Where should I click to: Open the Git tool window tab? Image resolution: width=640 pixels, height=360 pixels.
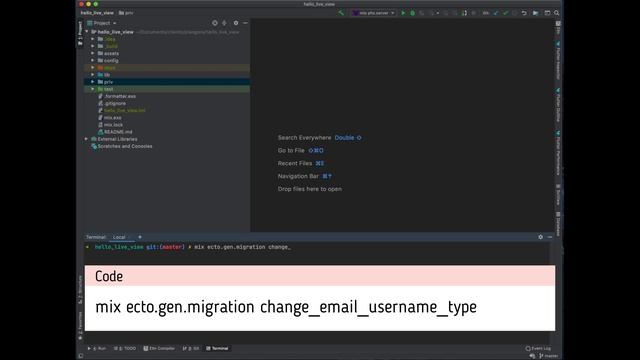pyautogui.click(x=191, y=349)
